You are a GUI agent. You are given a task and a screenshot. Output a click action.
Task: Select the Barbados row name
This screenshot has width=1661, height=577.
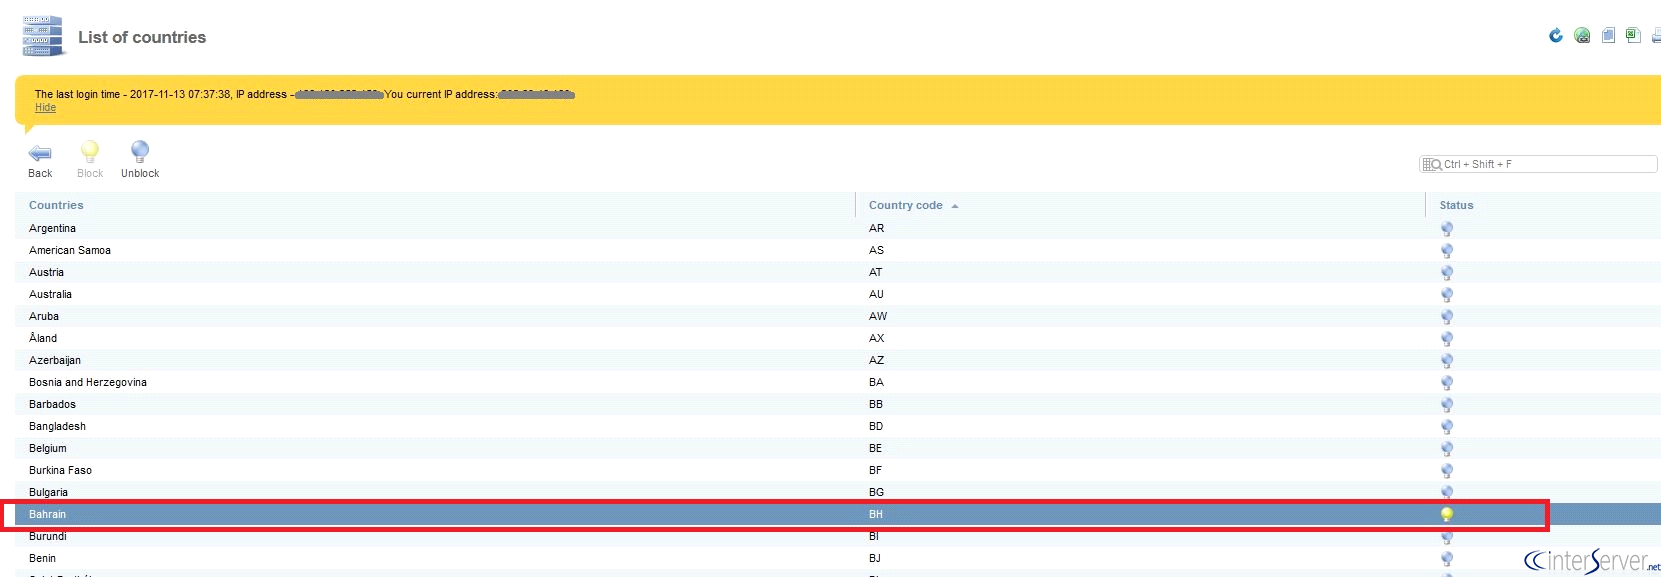pos(52,404)
